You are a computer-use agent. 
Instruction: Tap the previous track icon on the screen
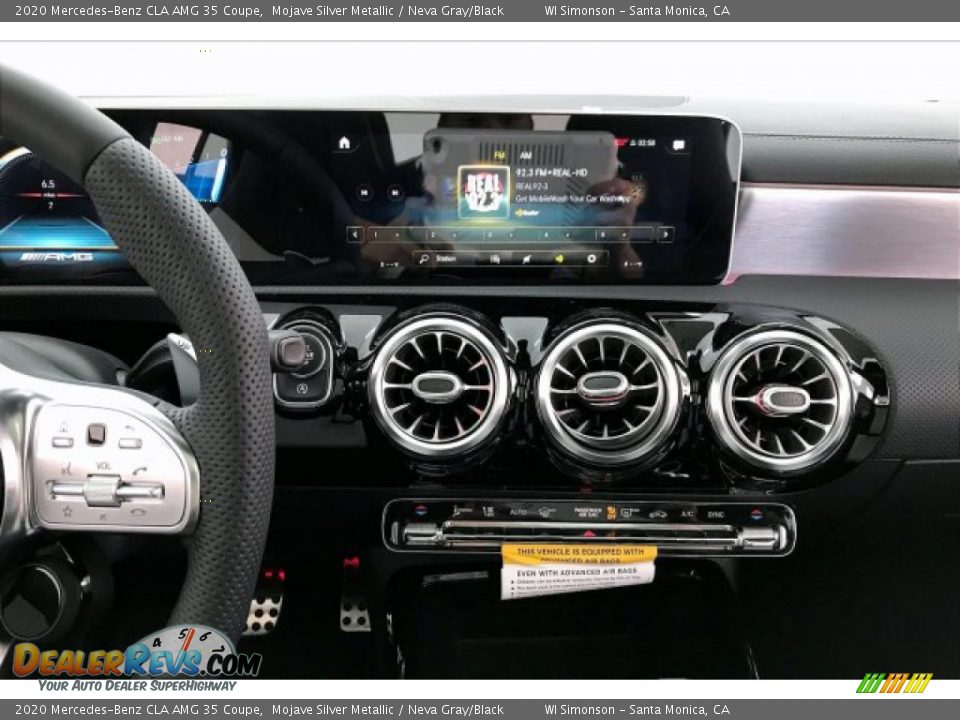pyautogui.click(x=363, y=191)
